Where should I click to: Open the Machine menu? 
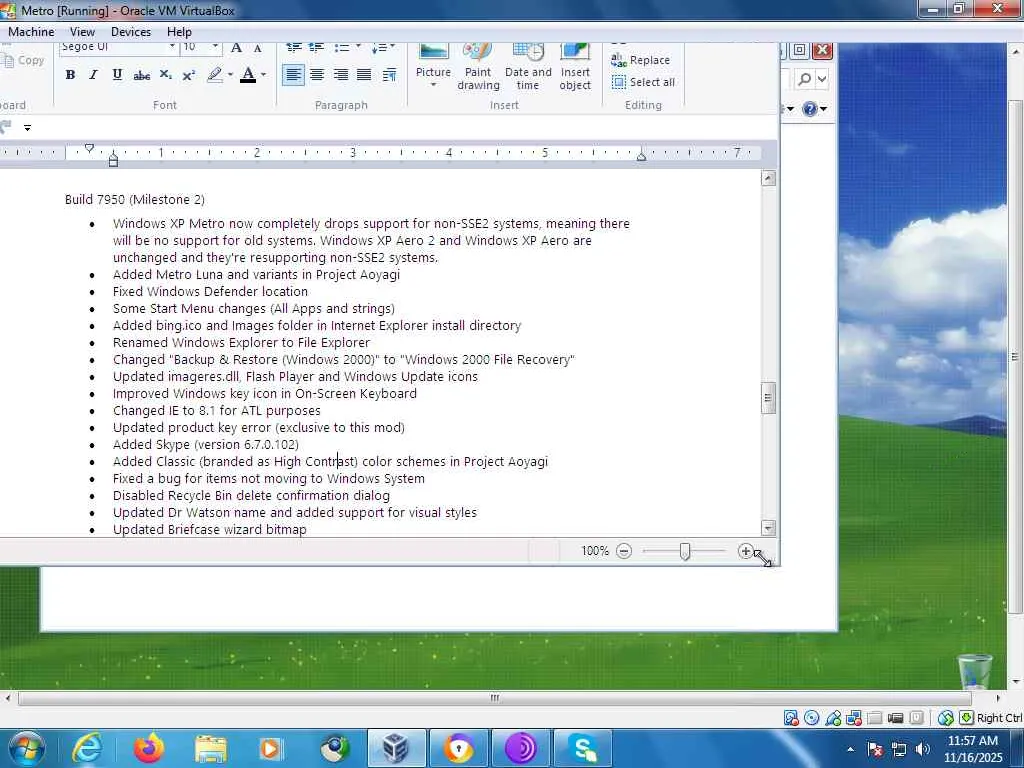click(31, 32)
